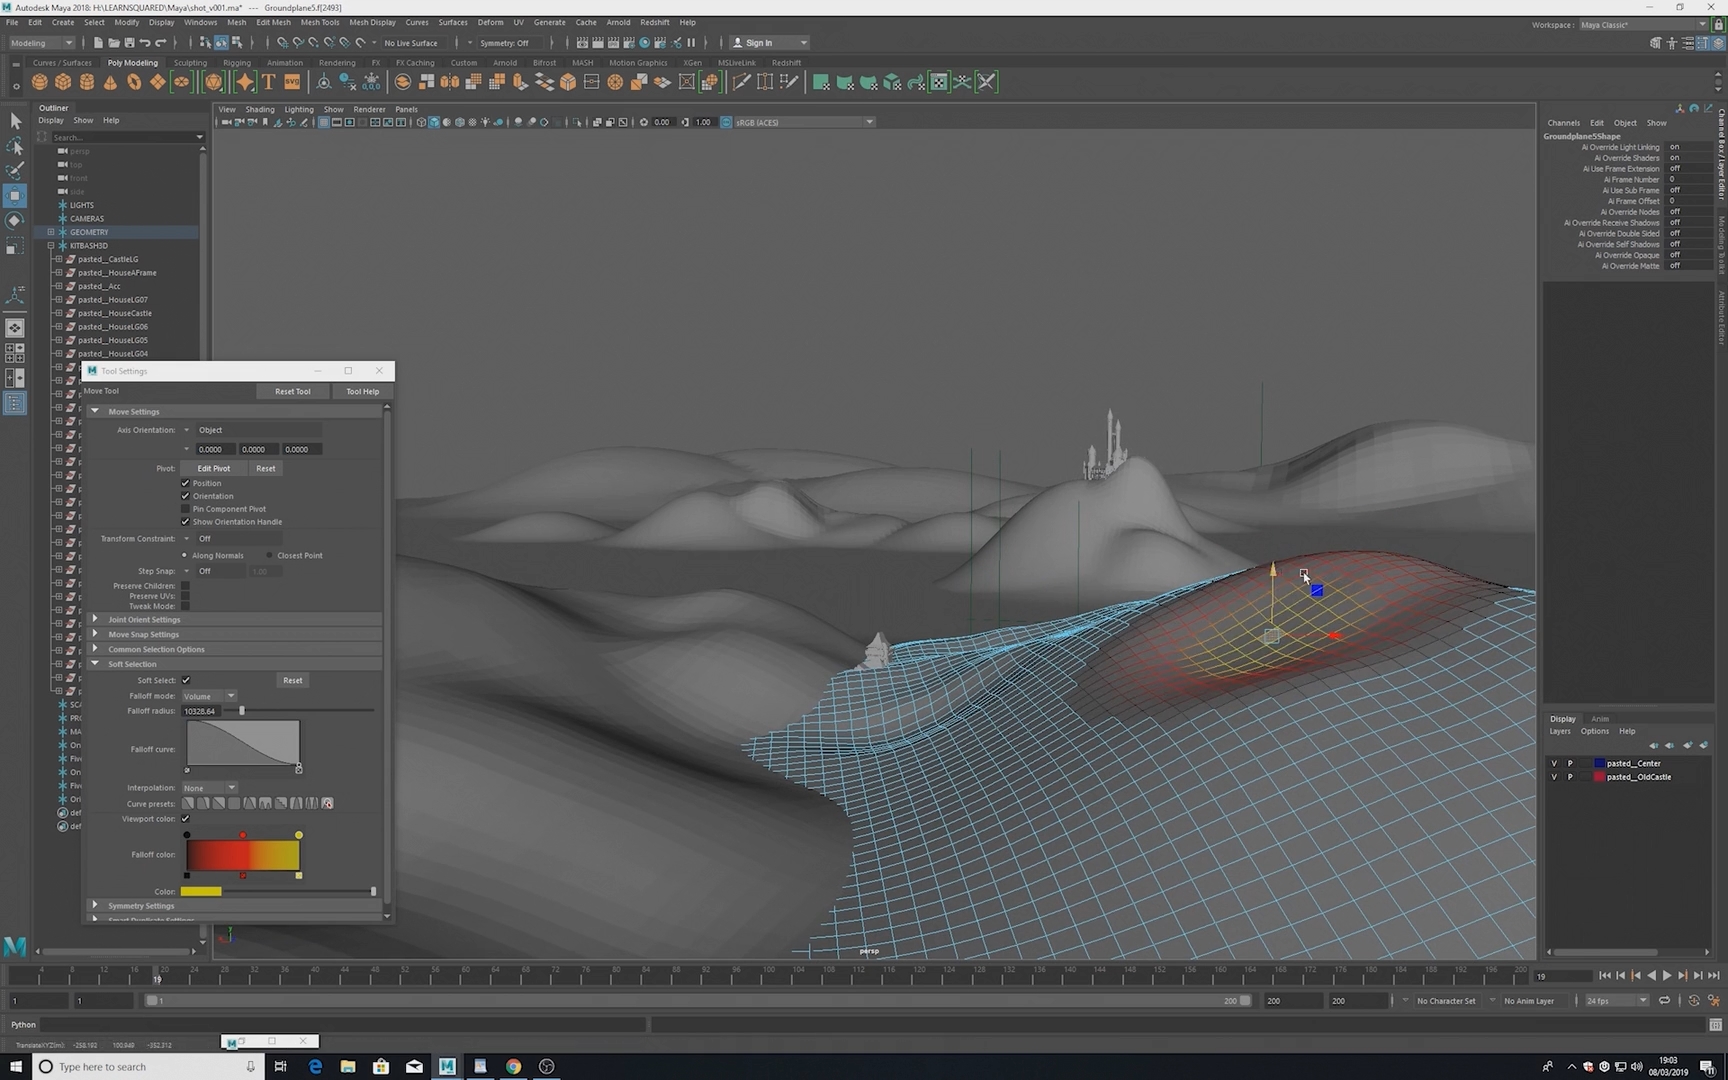Viewport: 1728px width, 1080px height.
Task: Click the Edit Pivot button
Action: (214, 468)
